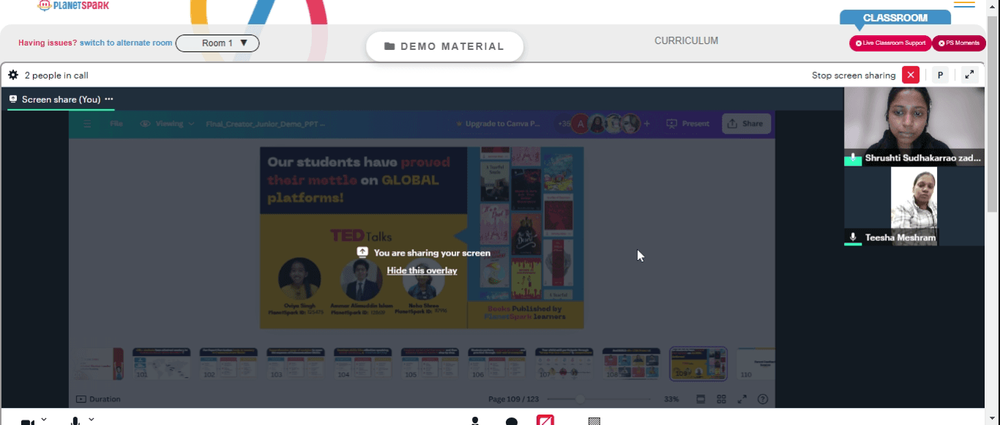Click the screen share monitor icon on tab
This screenshot has height=425, width=1000.
pyautogui.click(x=13, y=99)
